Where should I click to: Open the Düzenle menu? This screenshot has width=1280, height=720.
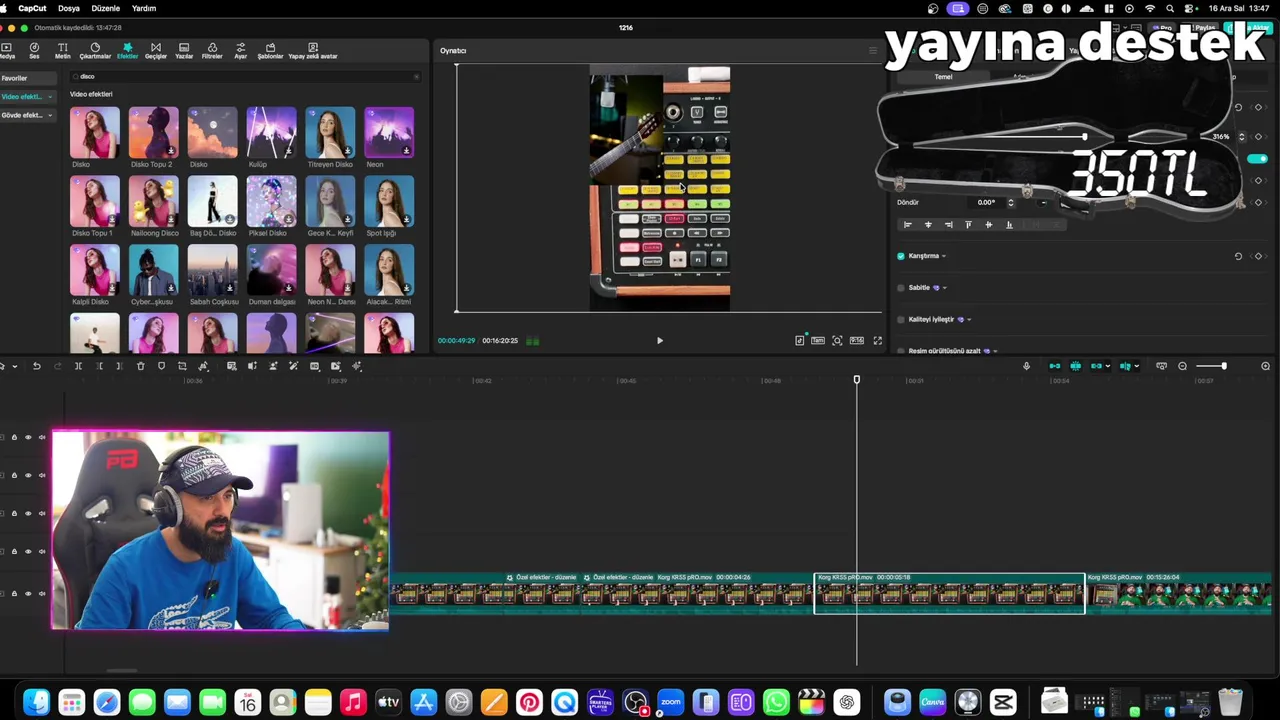pos(106,8)
